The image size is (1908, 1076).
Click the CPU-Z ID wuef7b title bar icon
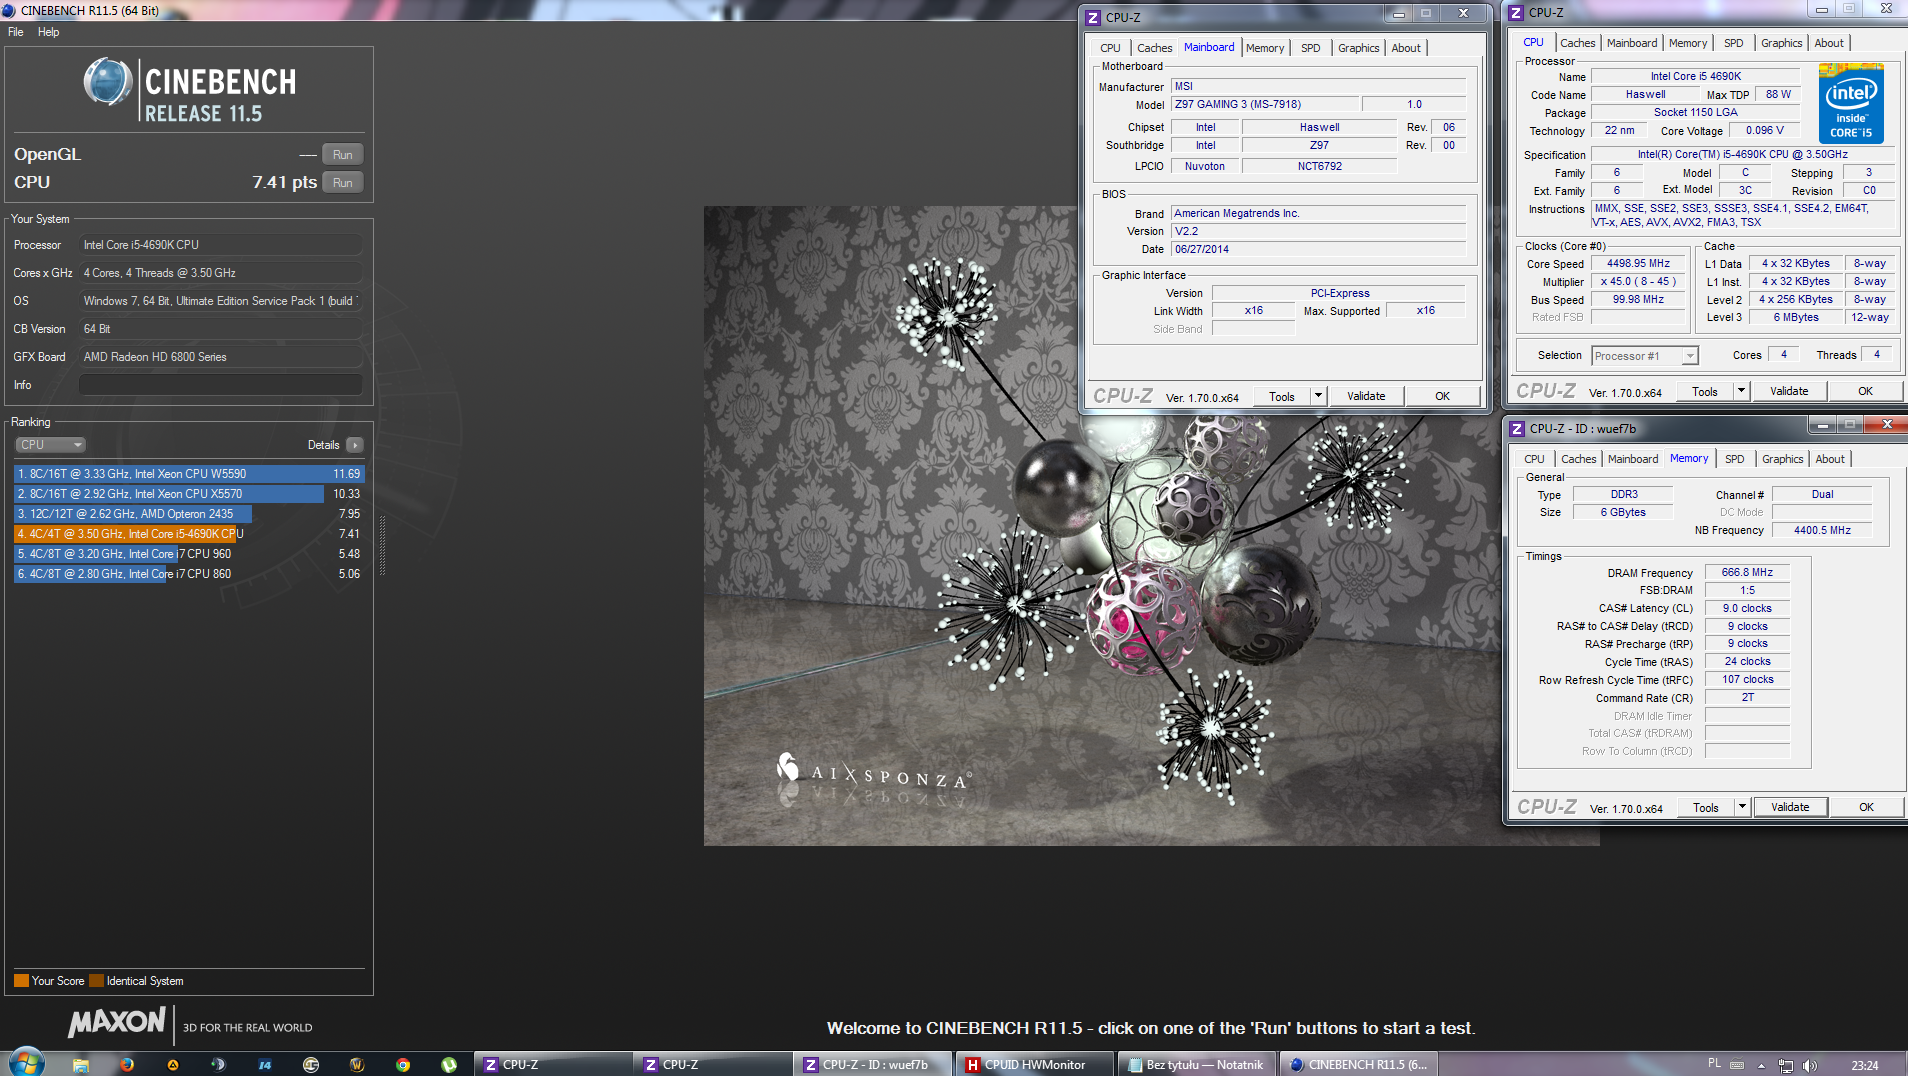click(1517, 428)
